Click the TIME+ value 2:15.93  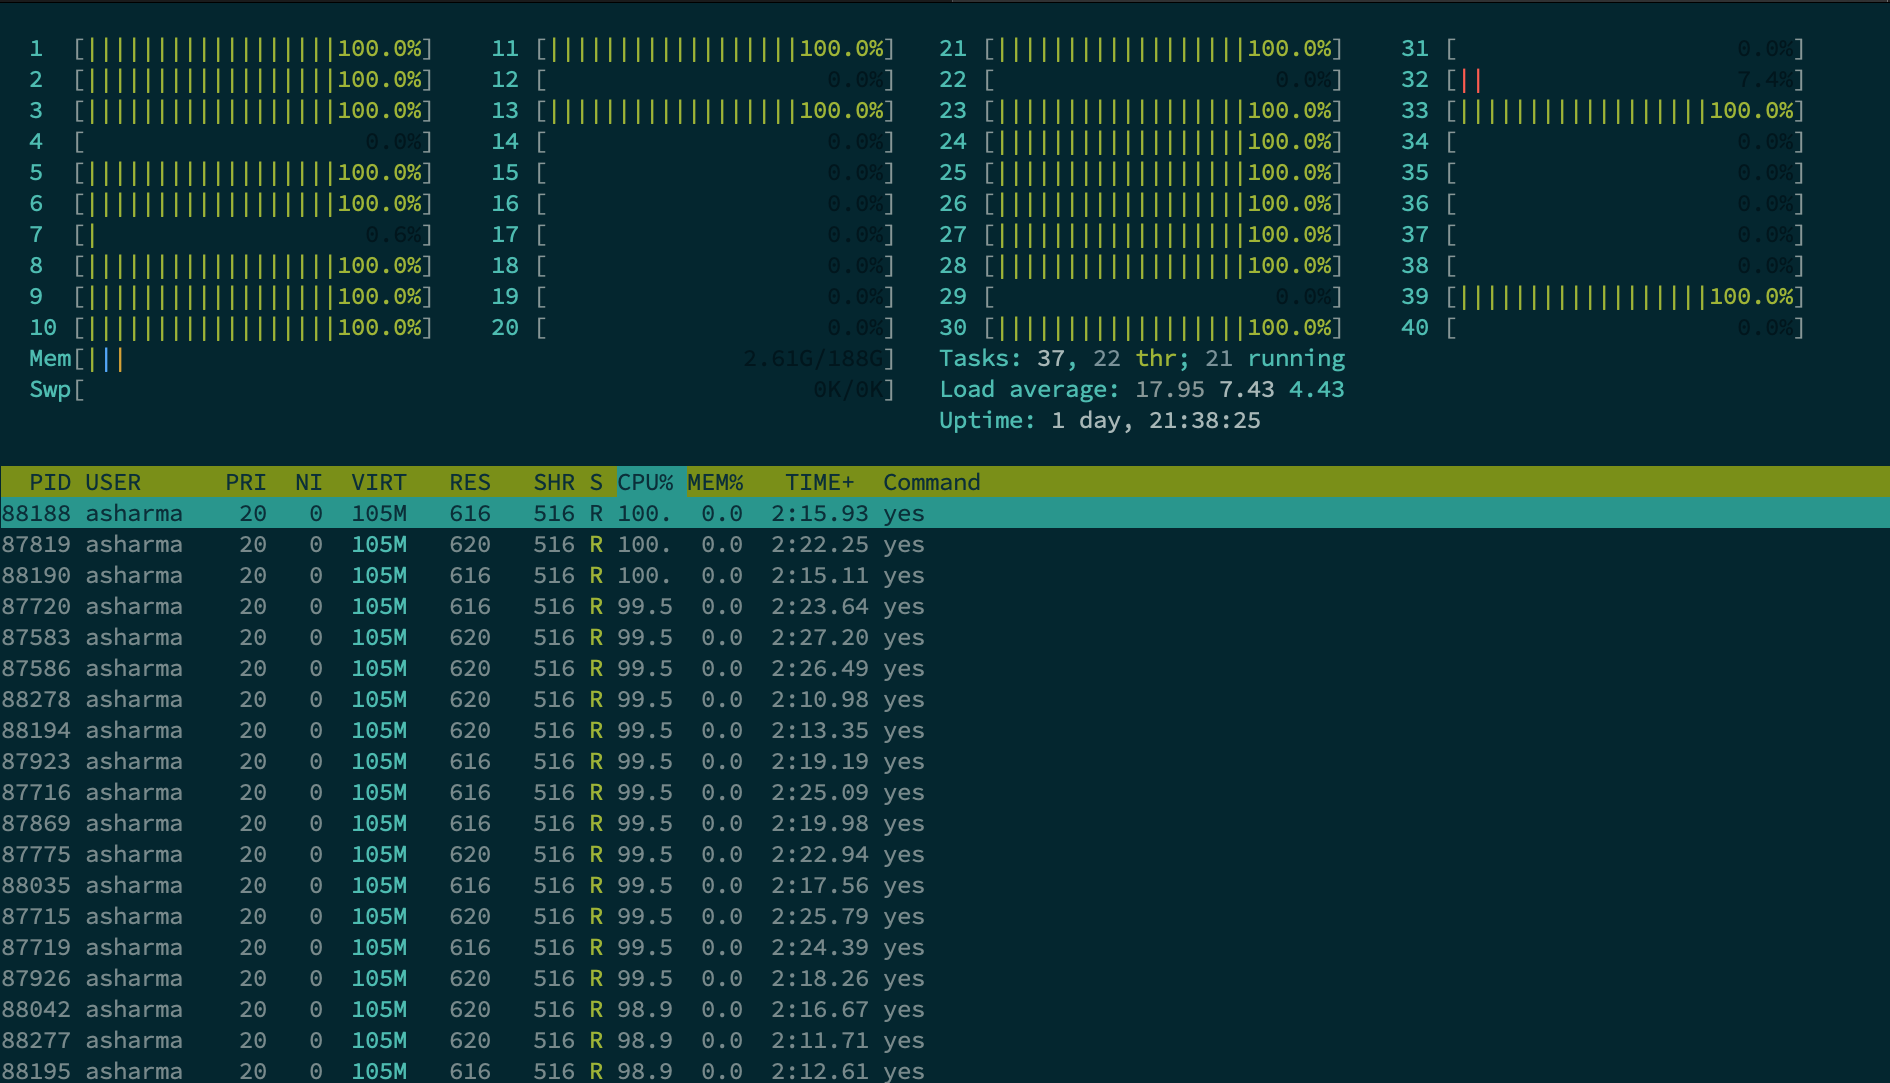pyautogui.click(x=820, y=513)
